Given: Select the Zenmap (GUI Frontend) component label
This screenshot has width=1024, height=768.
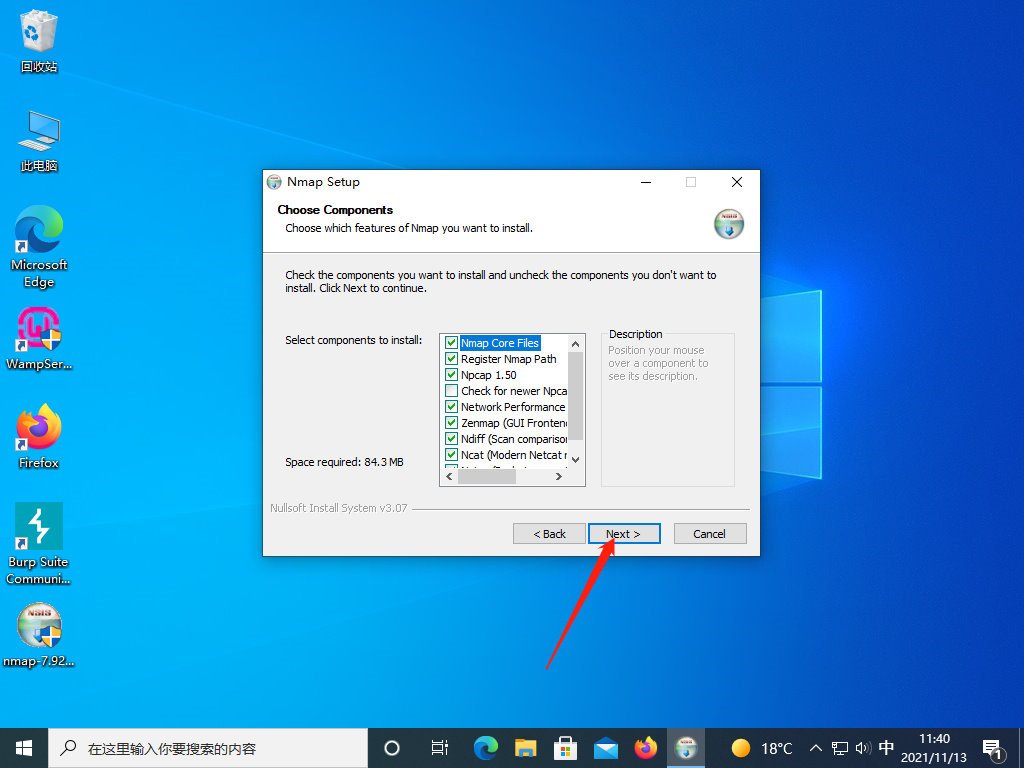Looking at the screenshot, I should click(x=514, y=423).
